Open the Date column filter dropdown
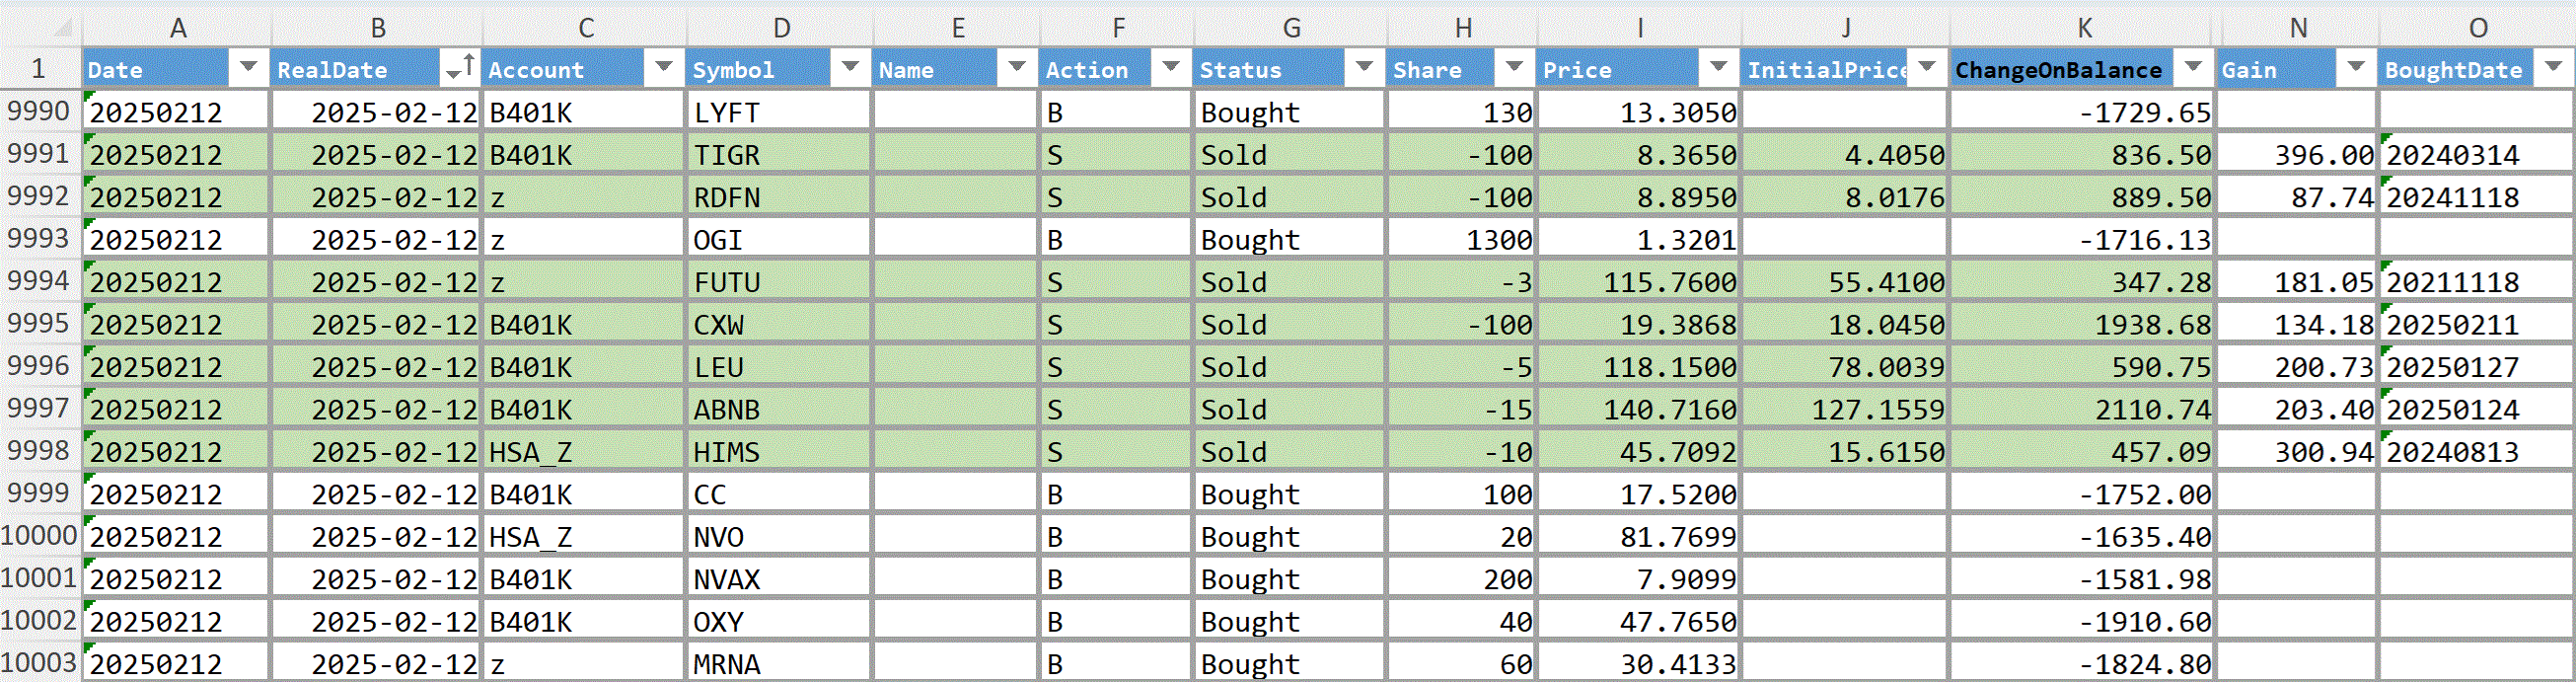Viewport: 2576px width, 682px height. pos(248,68)
